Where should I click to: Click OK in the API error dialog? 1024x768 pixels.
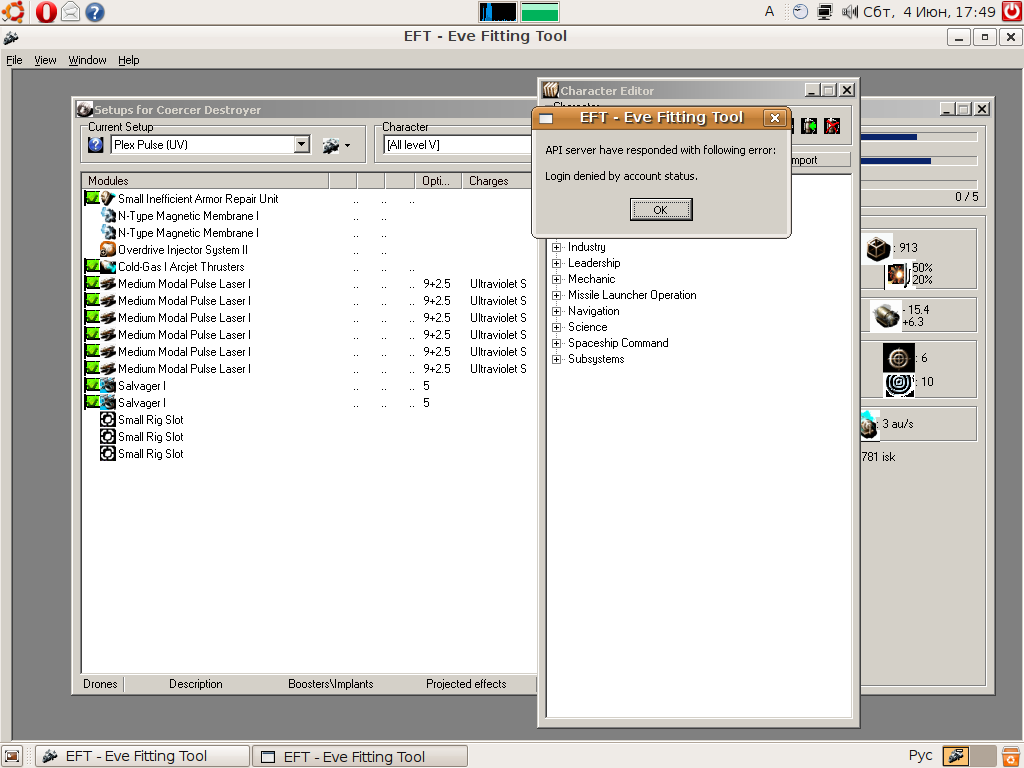661,210
